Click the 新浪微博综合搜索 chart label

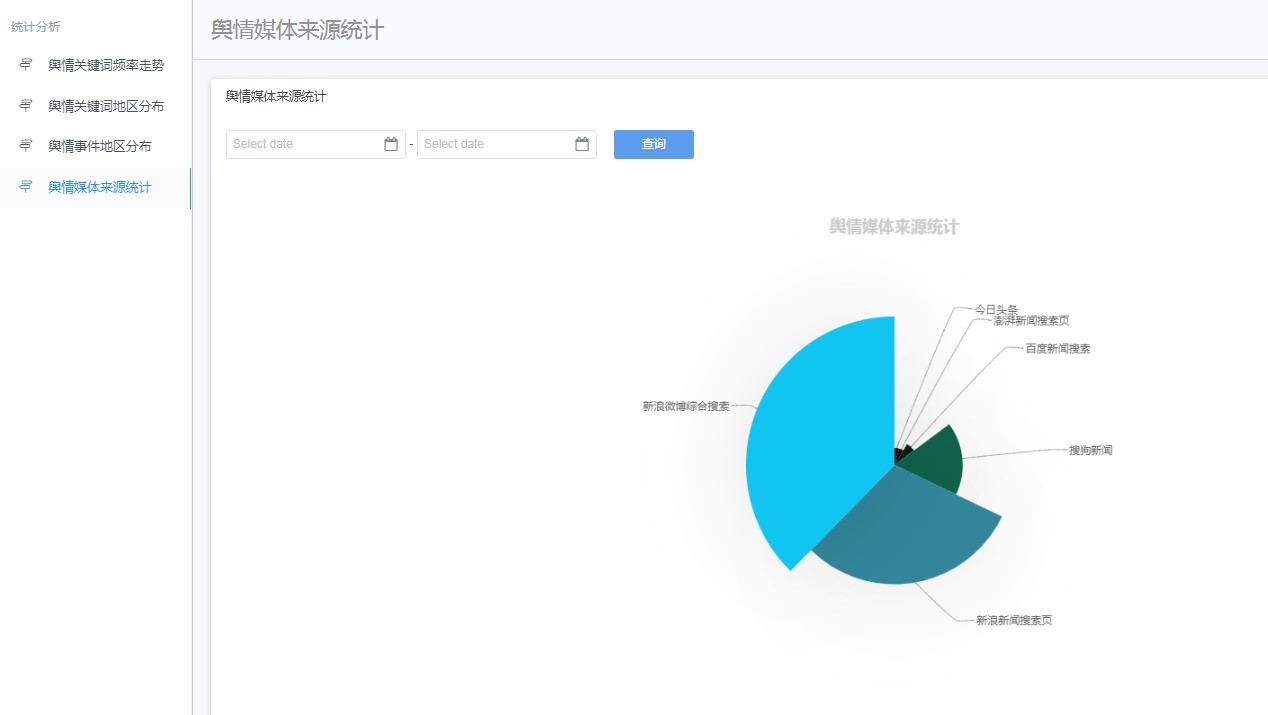click(x=686, y=406)
